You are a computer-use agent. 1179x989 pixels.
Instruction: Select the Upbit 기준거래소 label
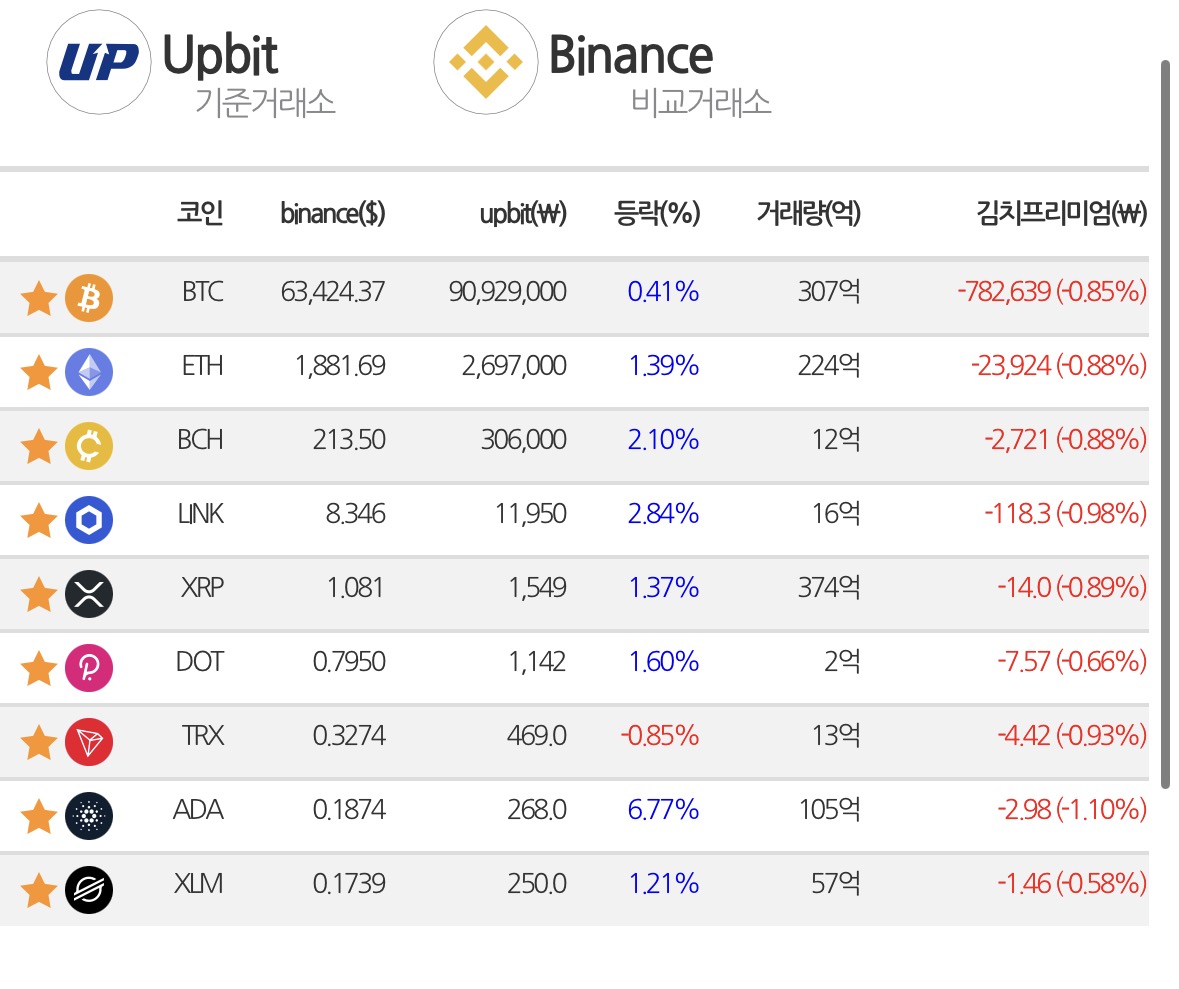point(265,102)
